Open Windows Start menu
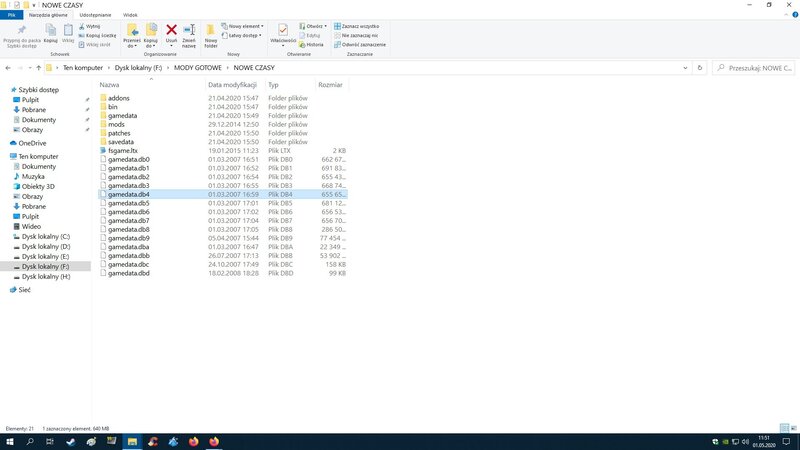This screenshot has height=450, width=800. pos(10,442)
